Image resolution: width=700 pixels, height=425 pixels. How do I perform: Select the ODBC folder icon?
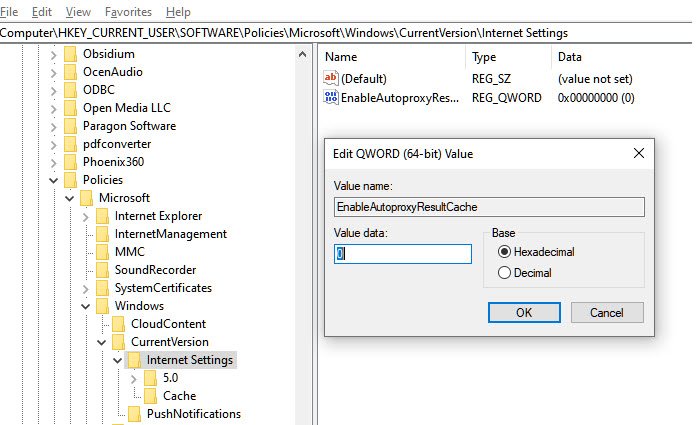point(71,90)
